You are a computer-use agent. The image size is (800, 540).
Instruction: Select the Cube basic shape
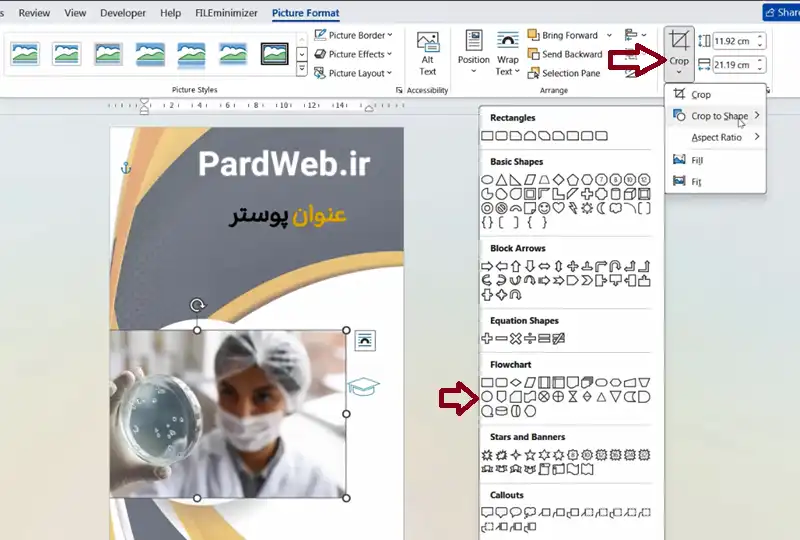(630, 194)
